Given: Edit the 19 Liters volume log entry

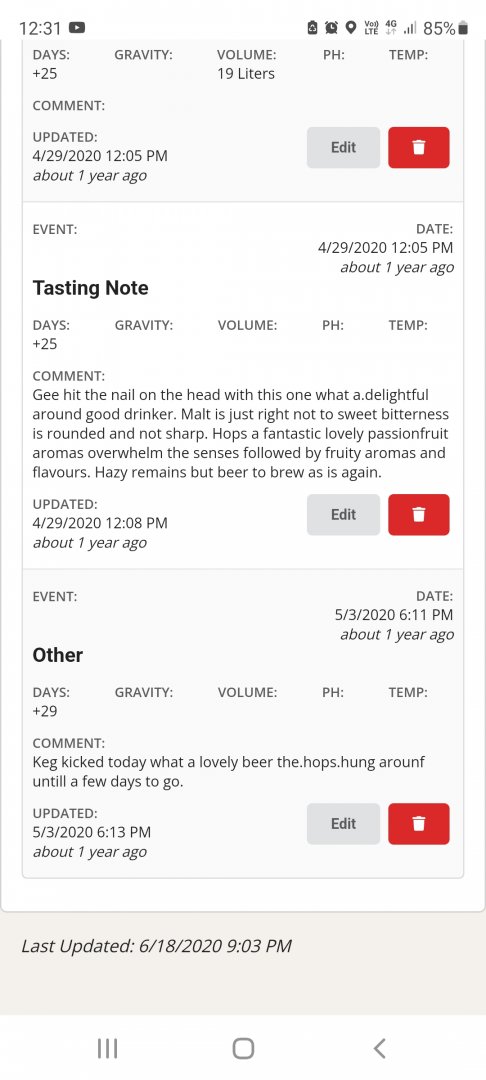Looking at the screenshot, I should [343, 147].
